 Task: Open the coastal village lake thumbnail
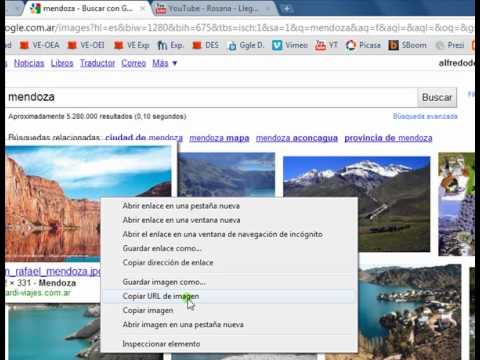410,312
